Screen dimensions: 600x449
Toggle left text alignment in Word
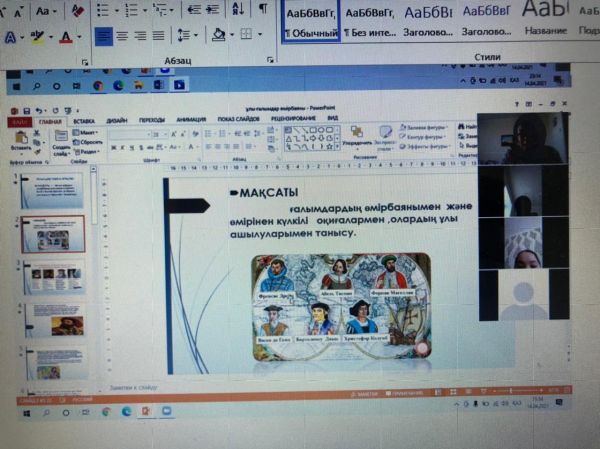(x=103, y=35)
